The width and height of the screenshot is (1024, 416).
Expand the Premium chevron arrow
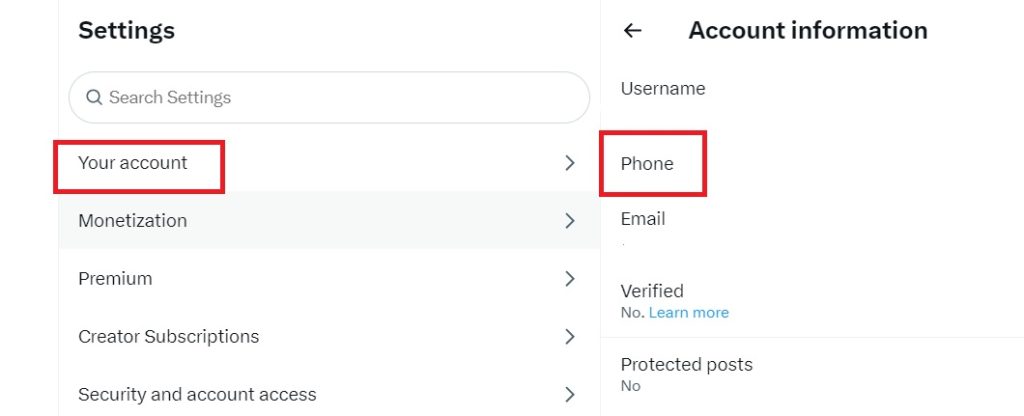click(569, 279)
